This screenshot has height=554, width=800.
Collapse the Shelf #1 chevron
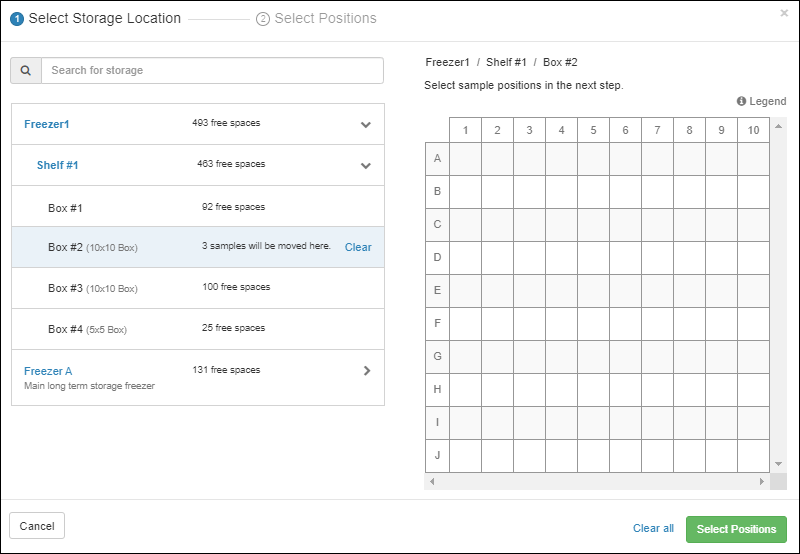tap(366, 166)
